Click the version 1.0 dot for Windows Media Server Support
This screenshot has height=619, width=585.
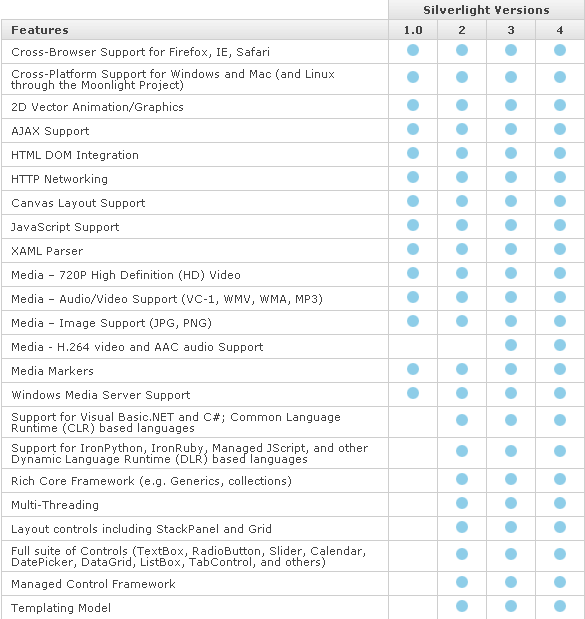point(413,393)
